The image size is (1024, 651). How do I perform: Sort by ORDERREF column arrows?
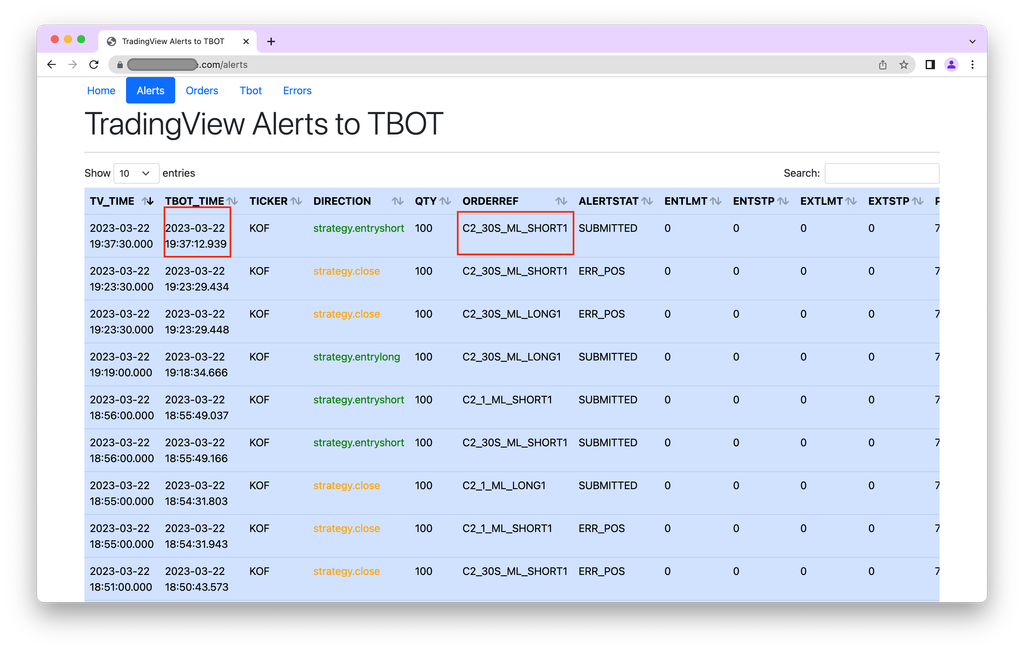coord(561,201)
